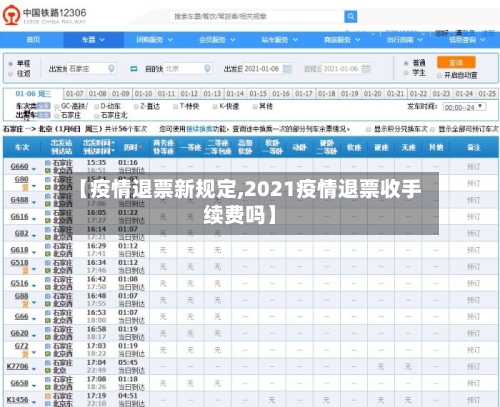Open train G618 details link
The height and width of the screenshot is (407, 500).
pos(19,250)
